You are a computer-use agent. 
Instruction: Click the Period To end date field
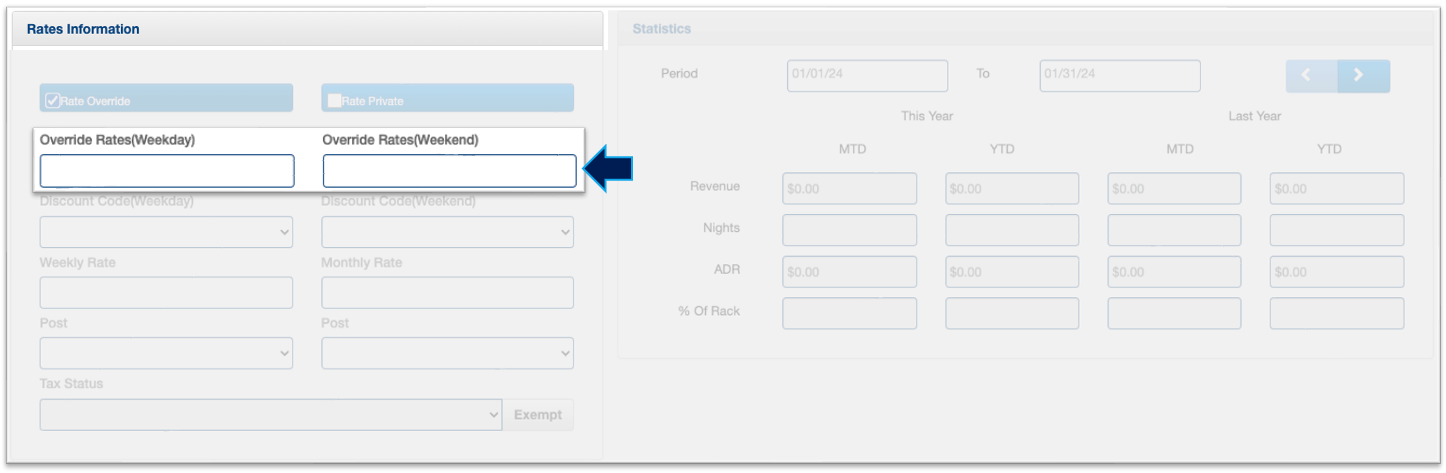click(1119, 76)
